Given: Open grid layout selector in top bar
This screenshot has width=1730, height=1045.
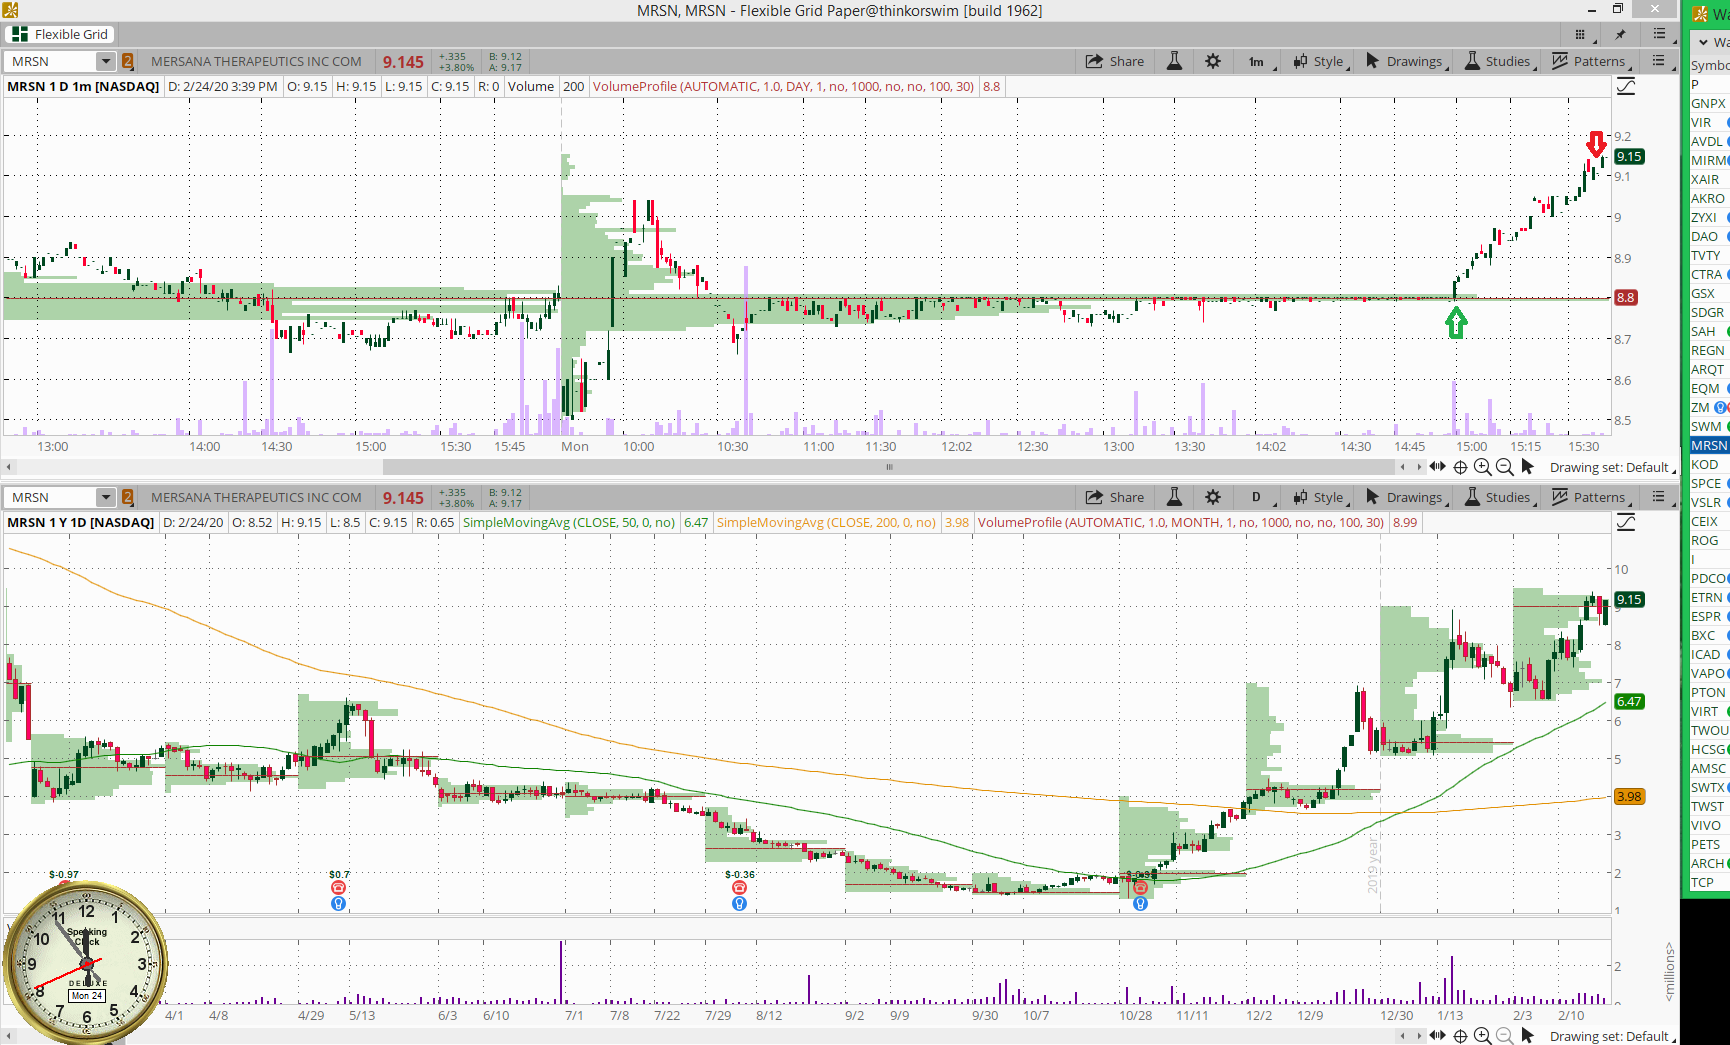Looking at the screenshot, I should click(x=1580, y=34).
